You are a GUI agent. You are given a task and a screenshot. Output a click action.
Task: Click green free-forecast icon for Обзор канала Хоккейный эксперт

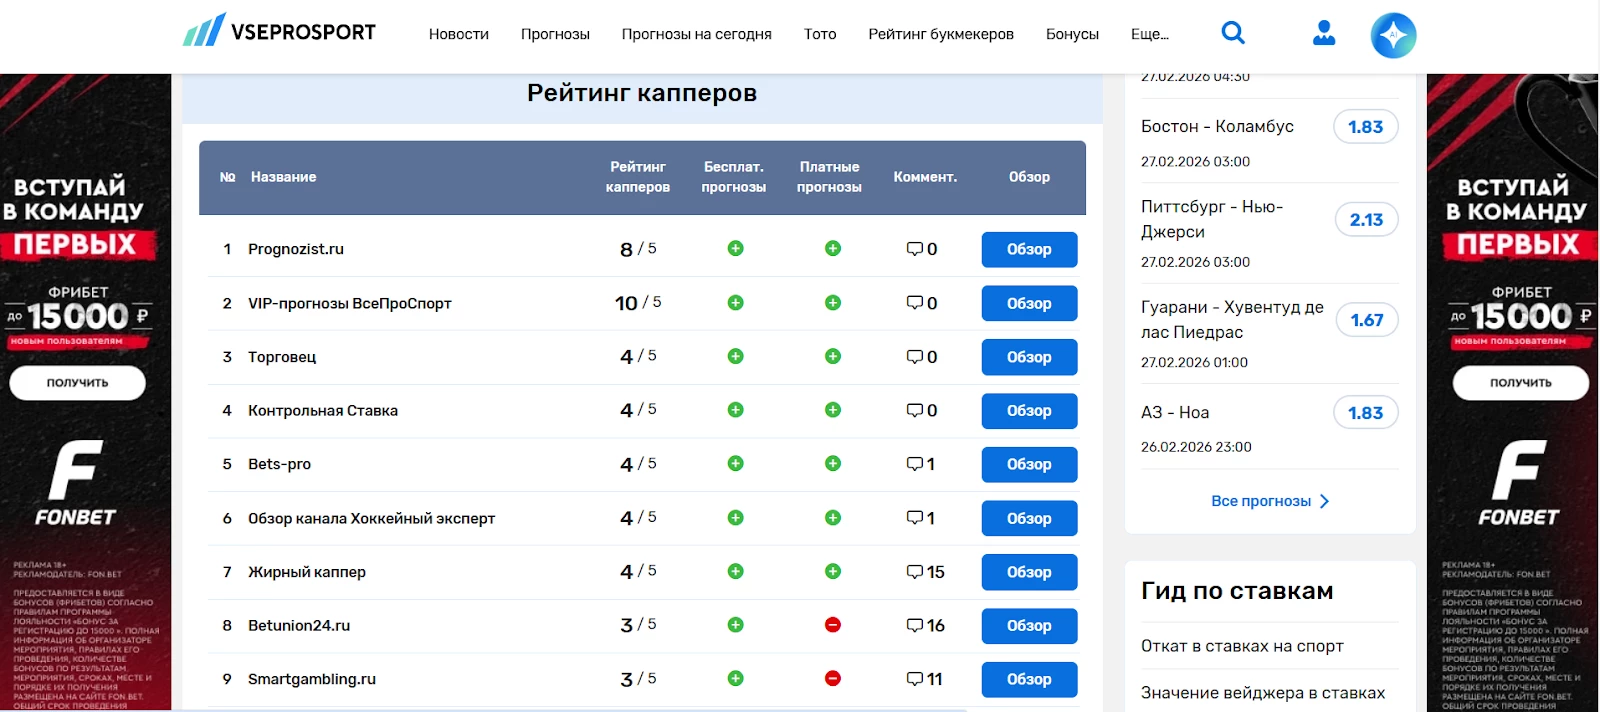[x=735, y=517]
